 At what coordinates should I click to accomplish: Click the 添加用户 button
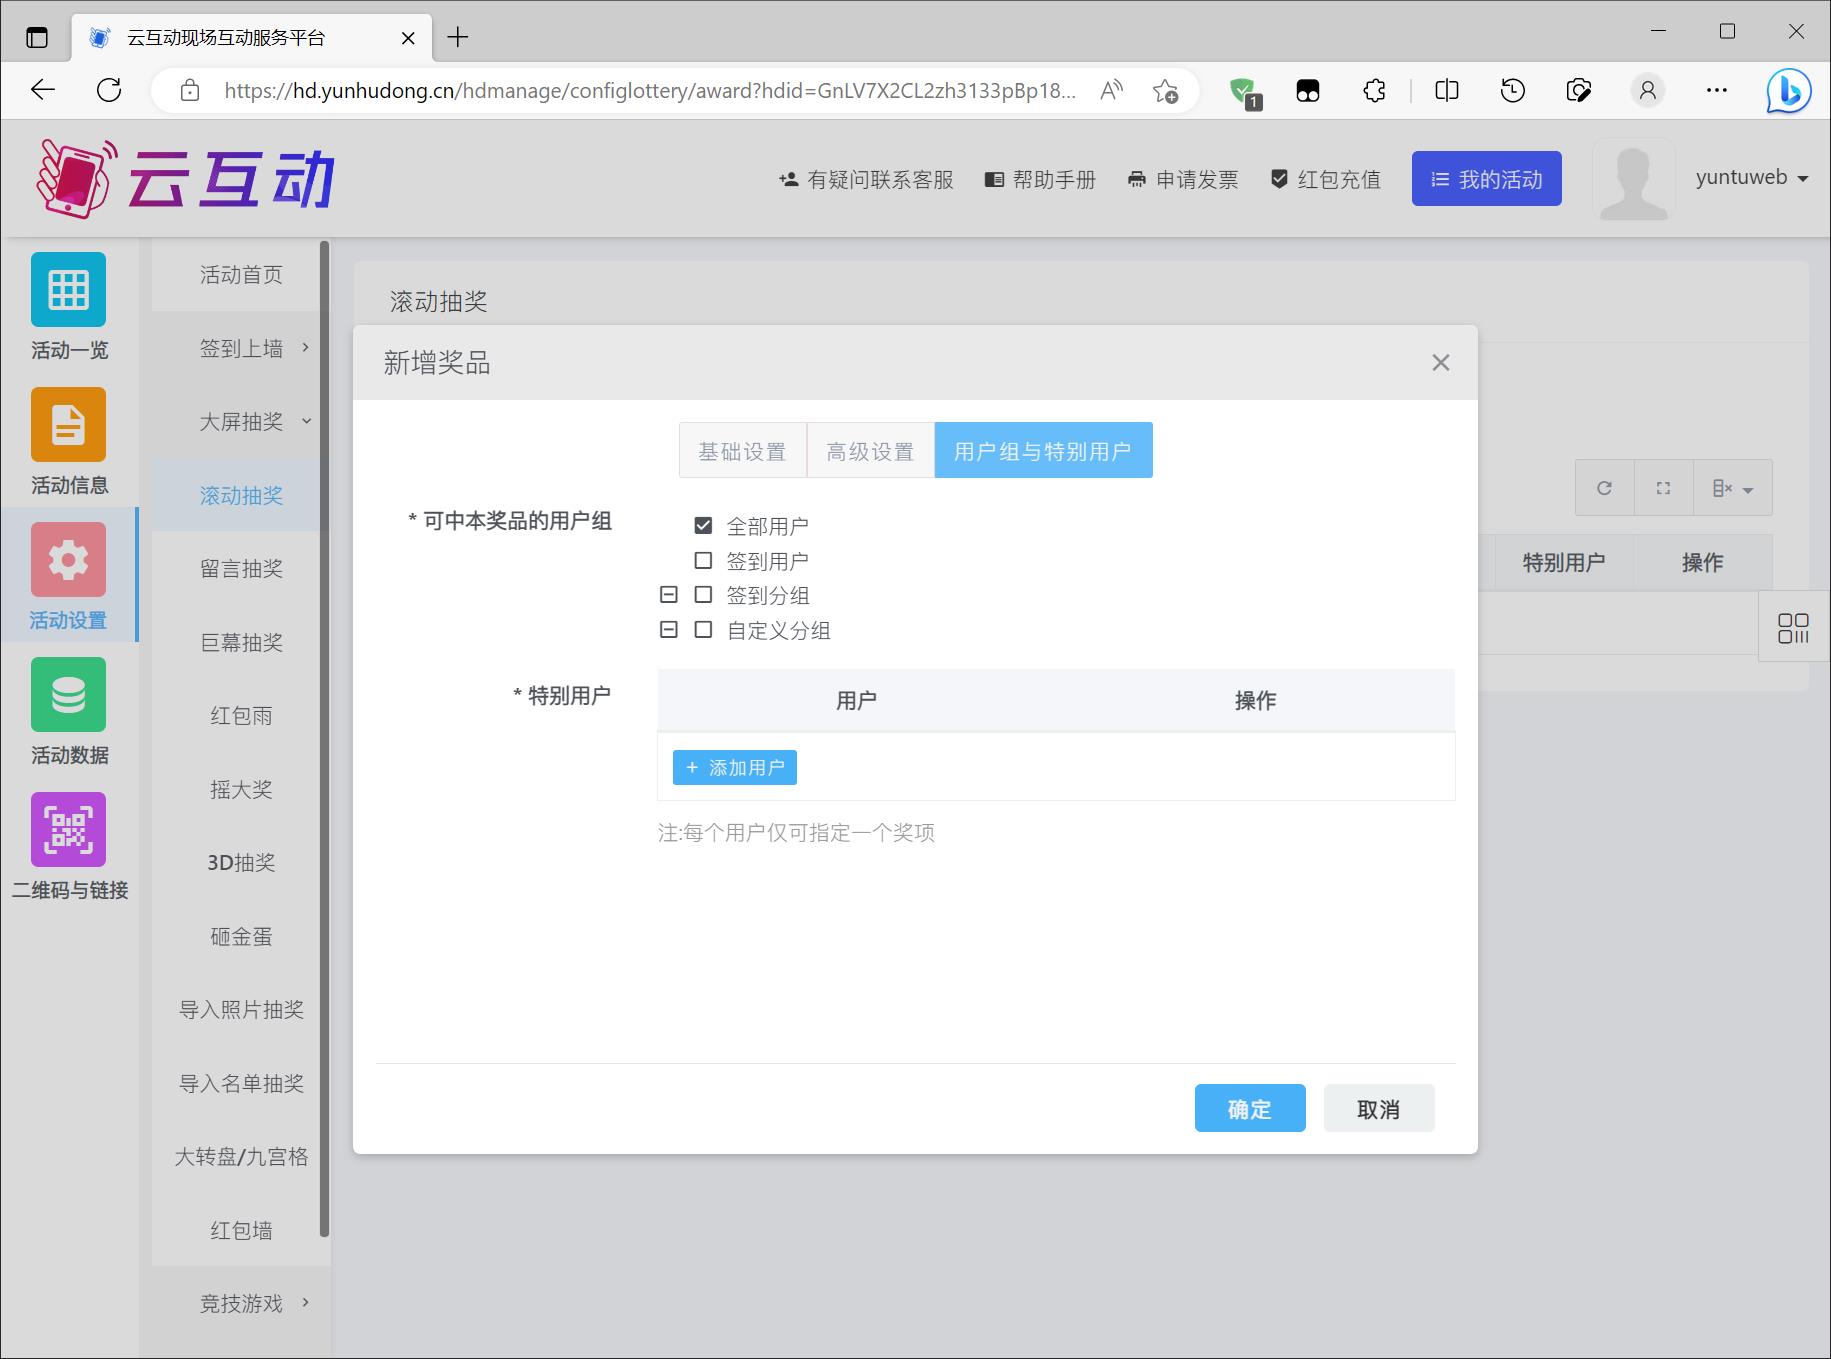click(735, 768)
